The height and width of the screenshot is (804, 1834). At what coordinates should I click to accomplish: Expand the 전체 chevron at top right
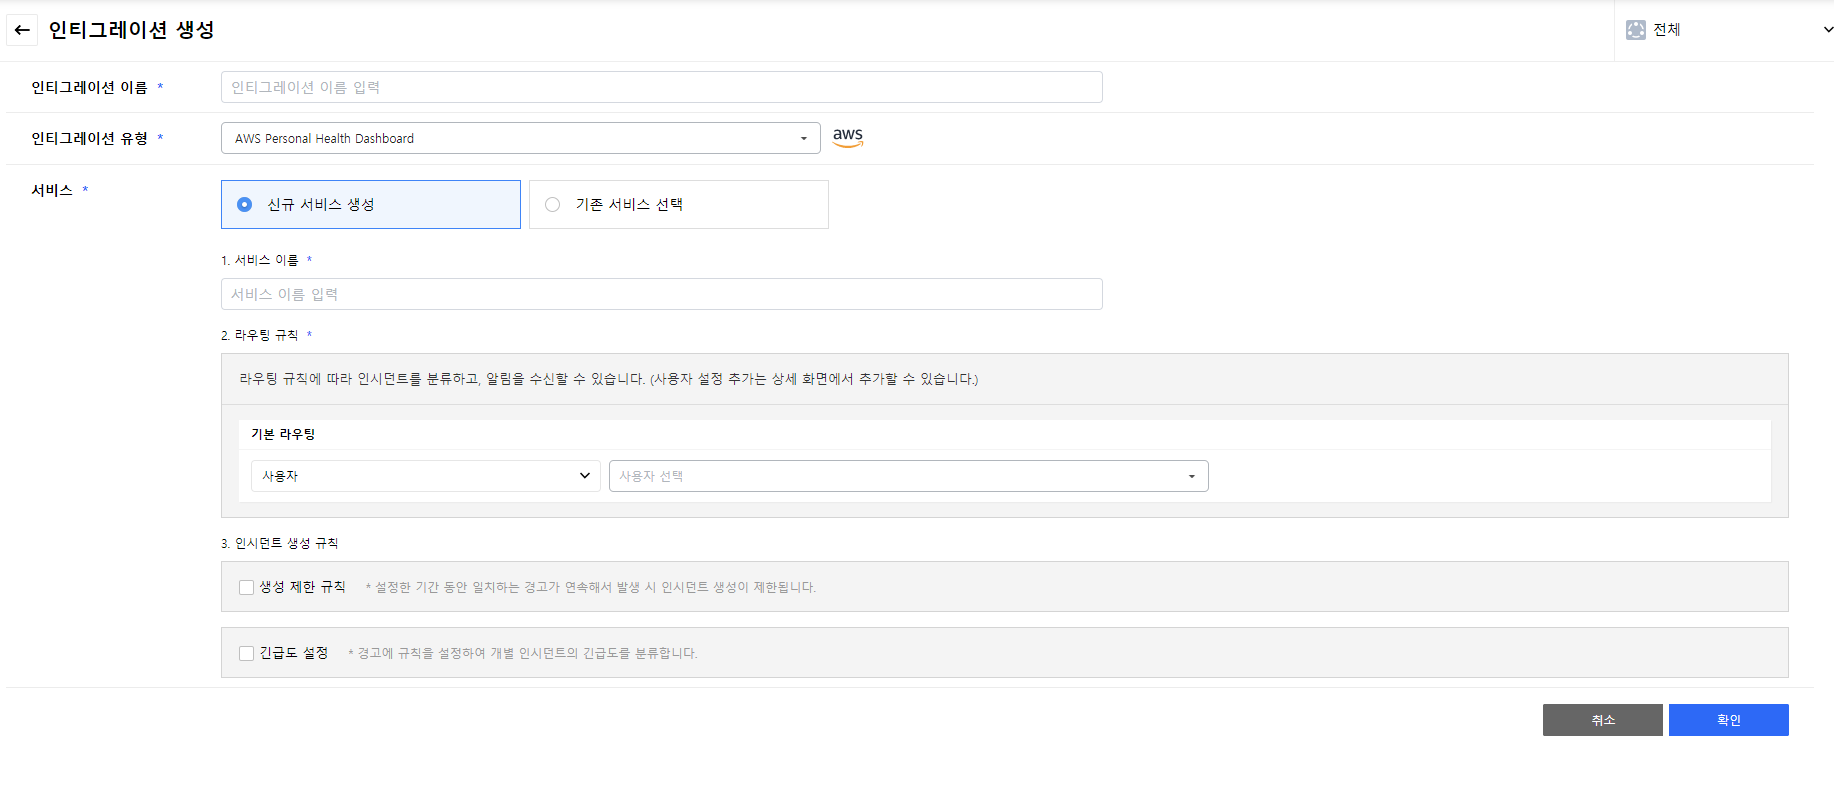[x=1827, y=30]
